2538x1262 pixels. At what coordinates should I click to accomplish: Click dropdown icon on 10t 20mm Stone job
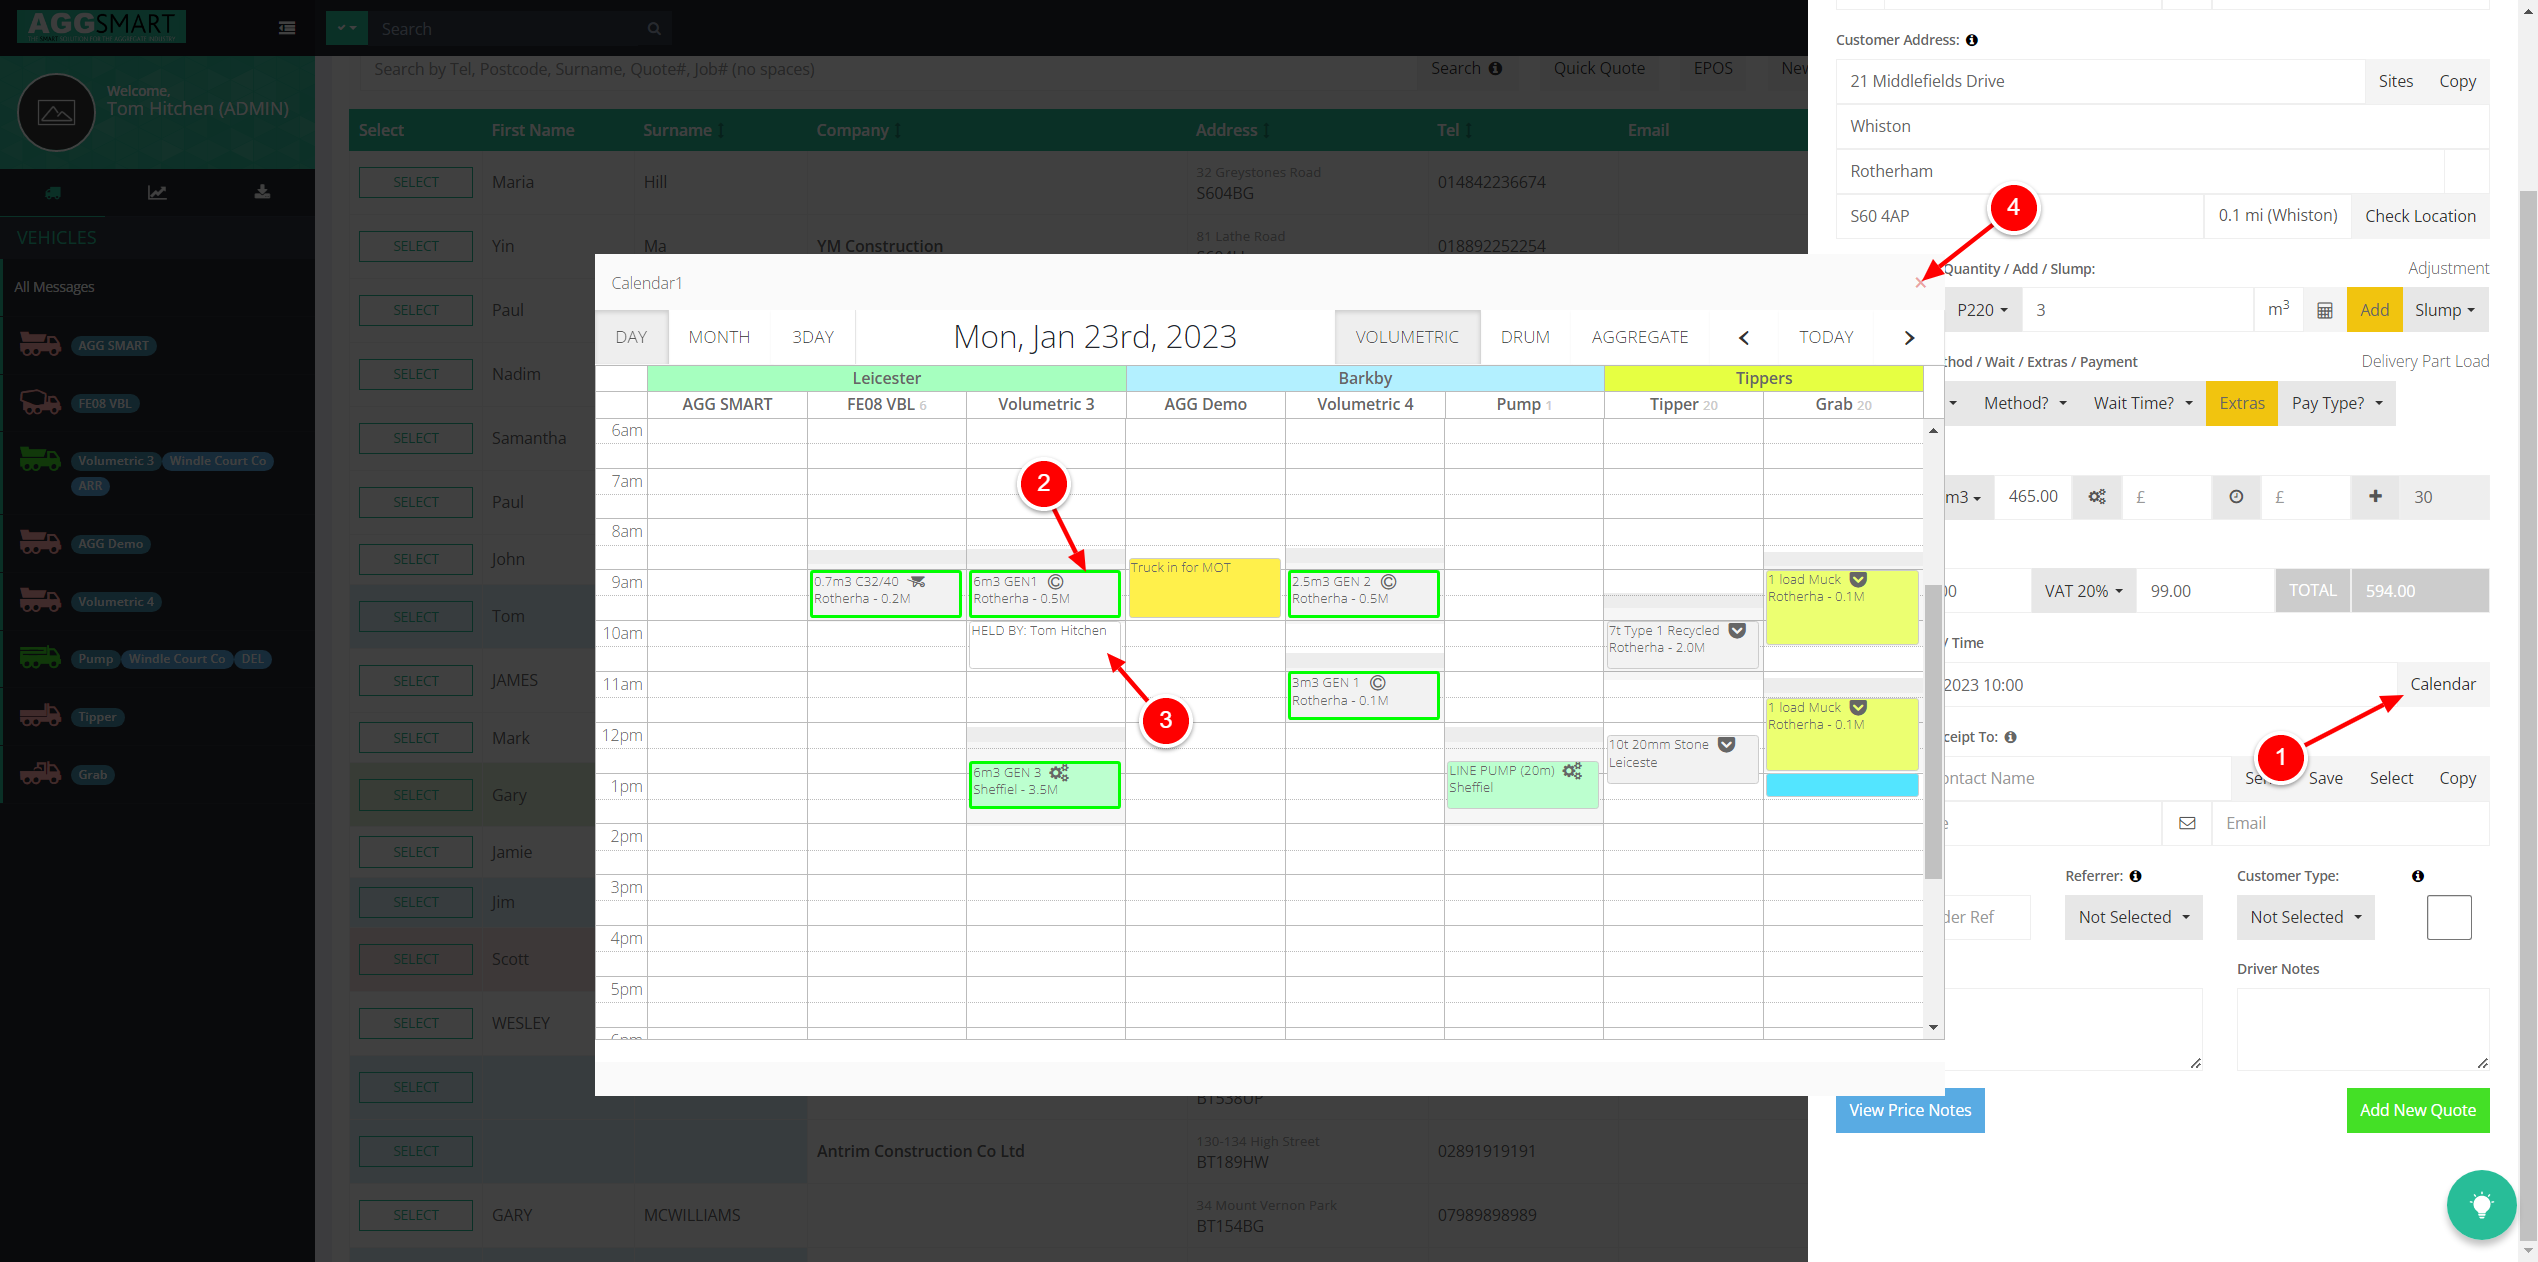1726,745
